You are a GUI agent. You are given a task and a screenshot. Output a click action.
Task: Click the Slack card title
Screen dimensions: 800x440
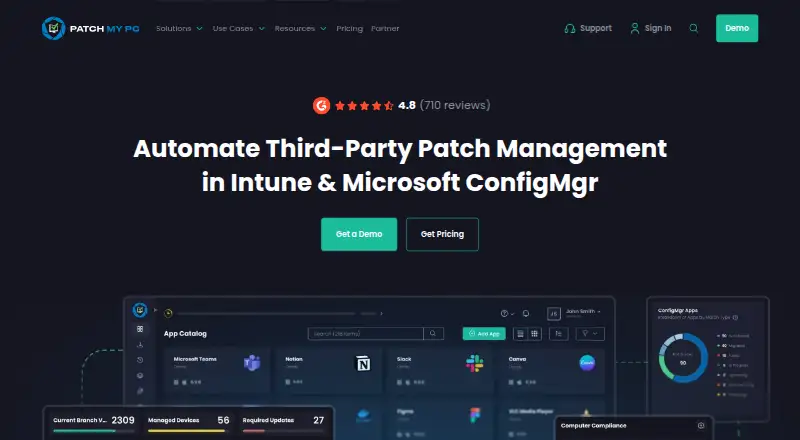pyautogui.click(x=404, y=359)
